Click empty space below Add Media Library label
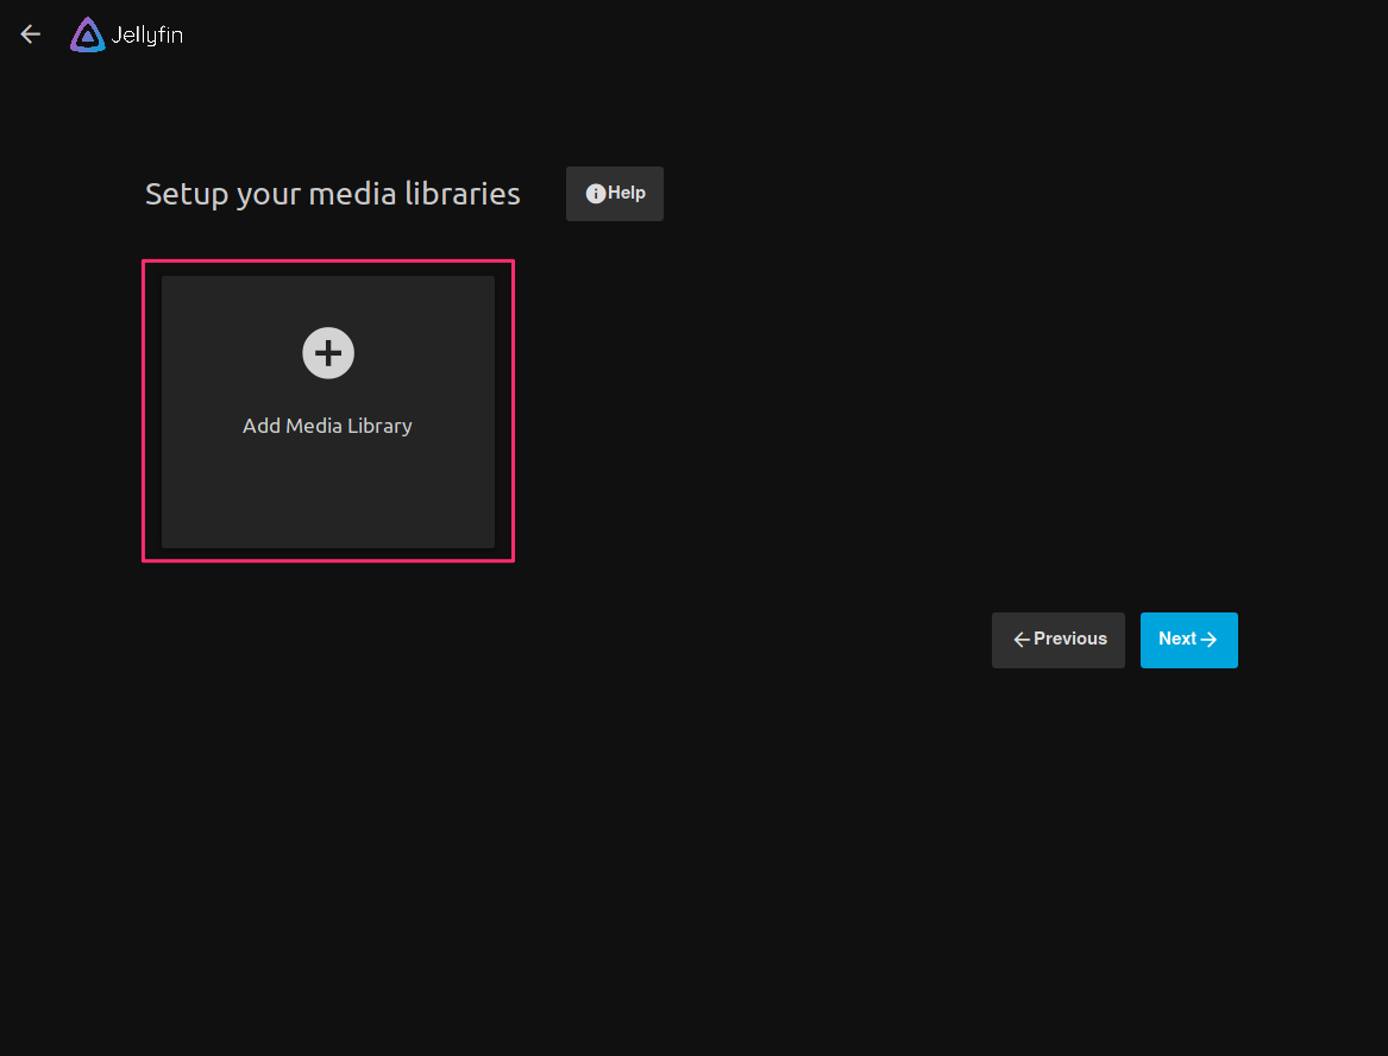The height and width of the screenshot is (1056, 1388). pyautogui.click(x=328, y=495)
